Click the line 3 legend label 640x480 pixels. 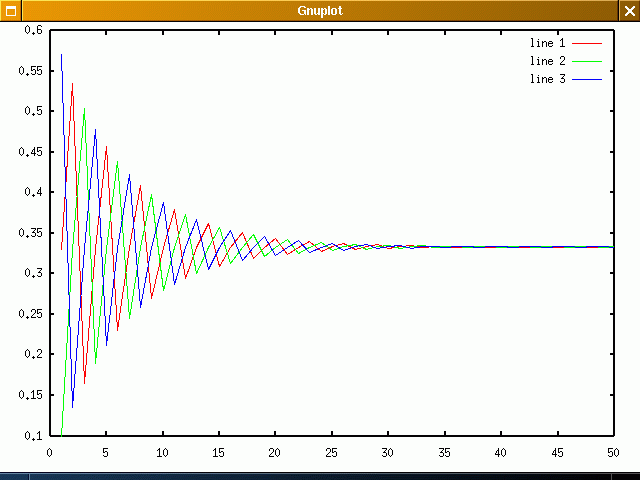547,78
